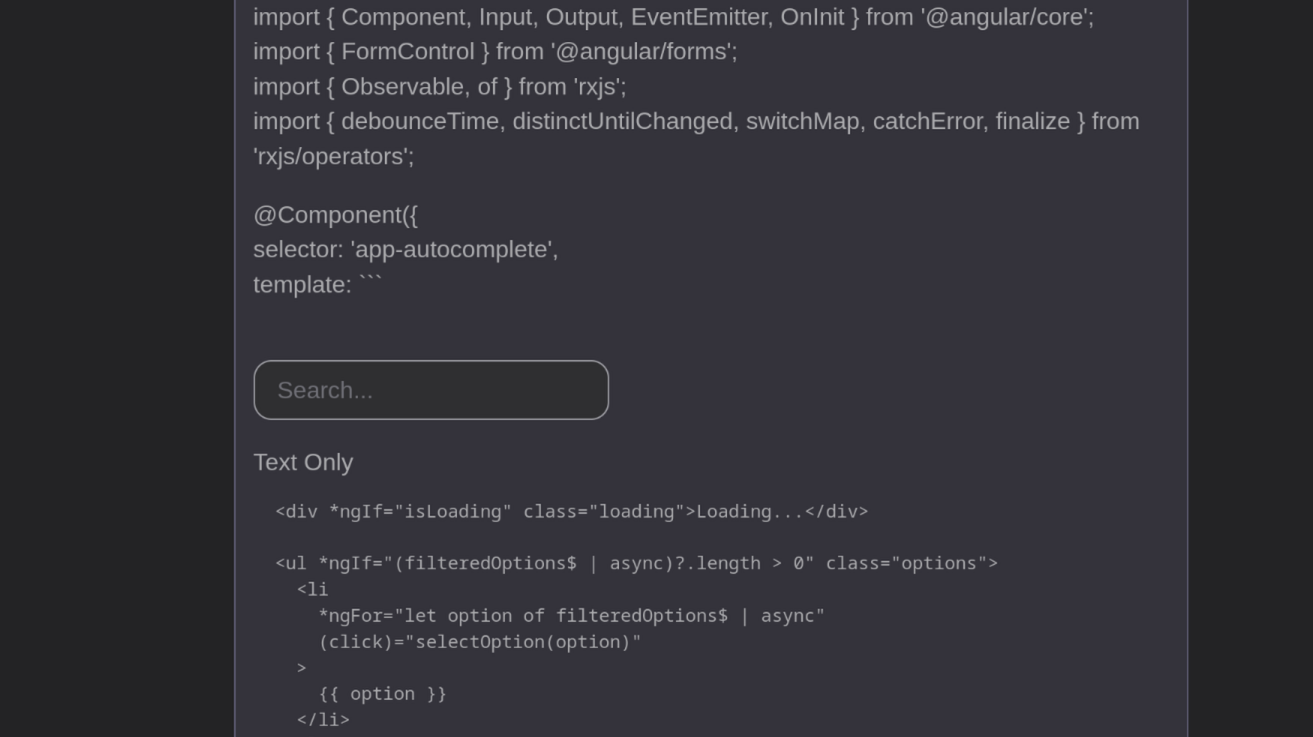Click the closing "</li>" code line

point(323,720)
